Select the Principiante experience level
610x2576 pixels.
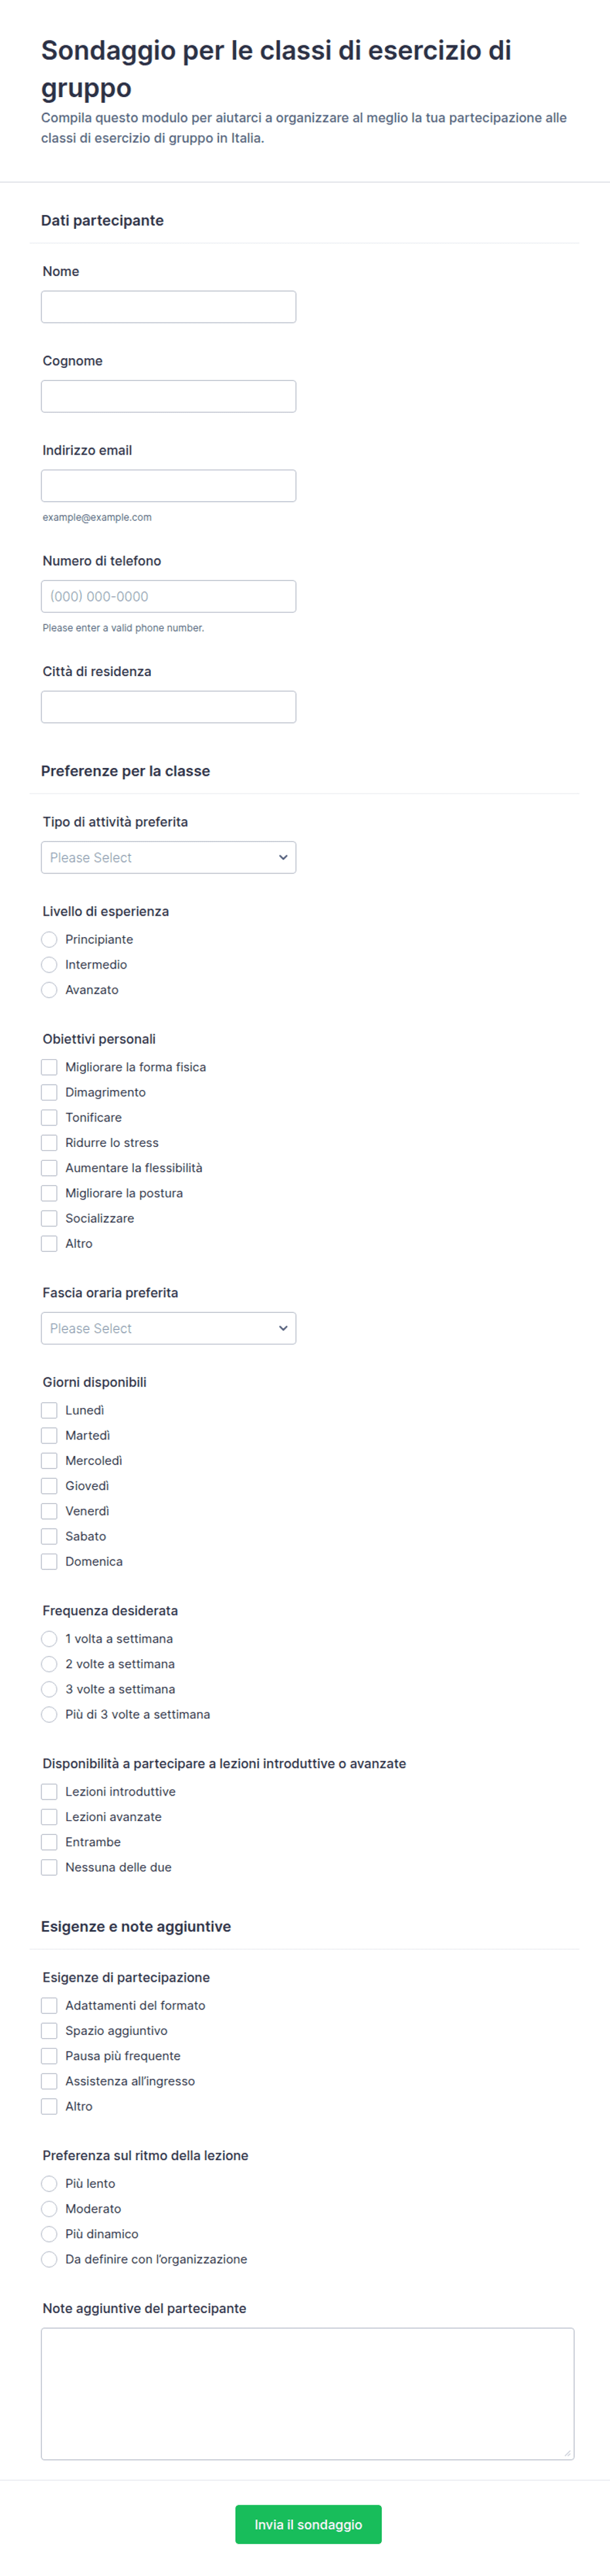(x=49, y=939)
